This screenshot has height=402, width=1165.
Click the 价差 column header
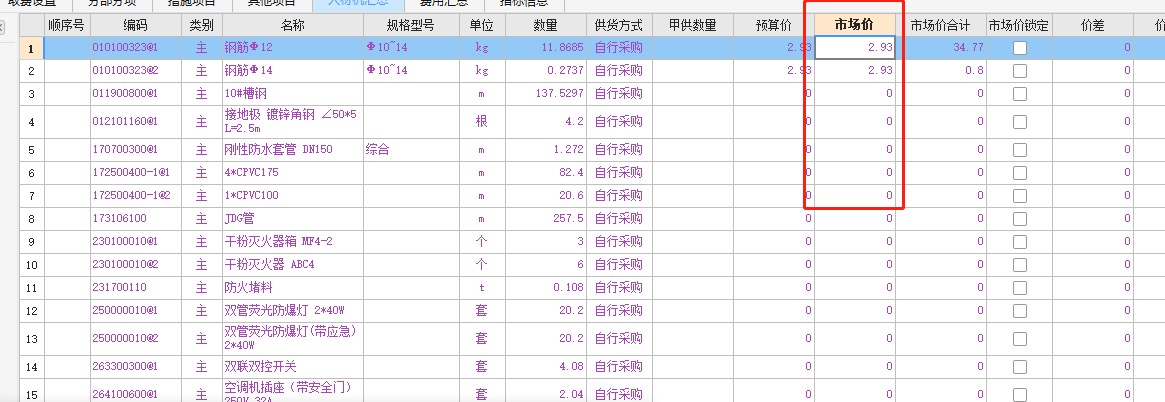click(1093, 26)
